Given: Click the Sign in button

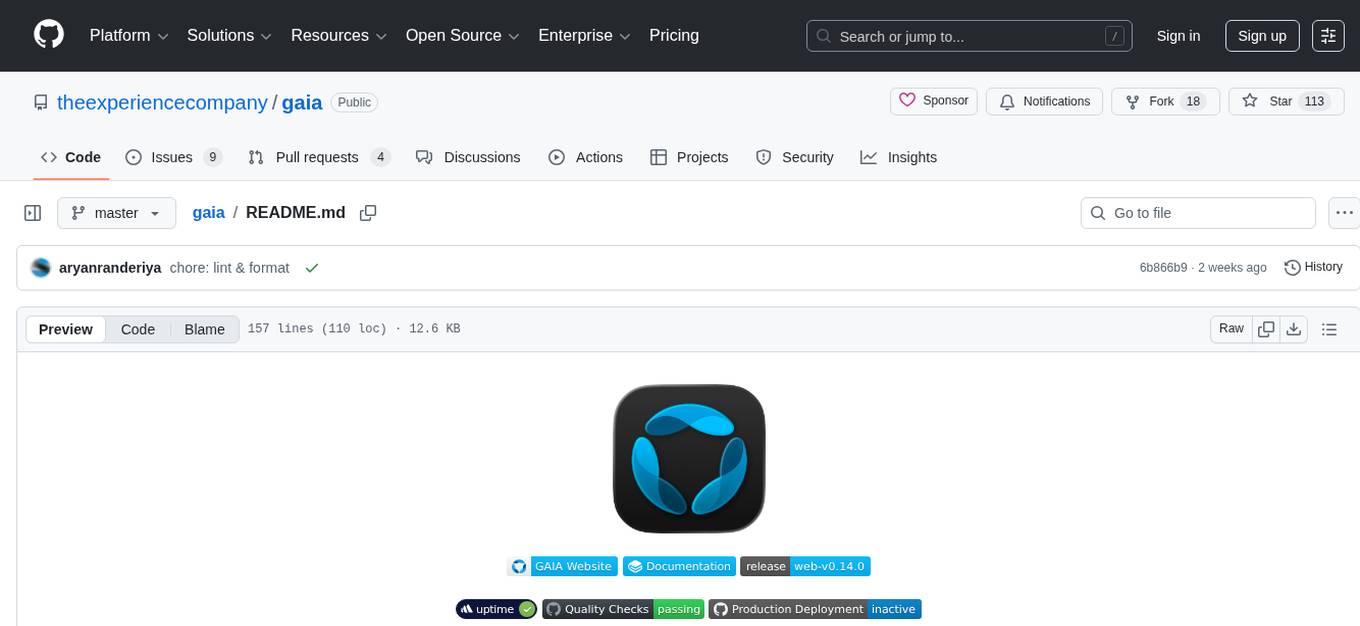Looking at the screenshot, I should coord(1178,35).
